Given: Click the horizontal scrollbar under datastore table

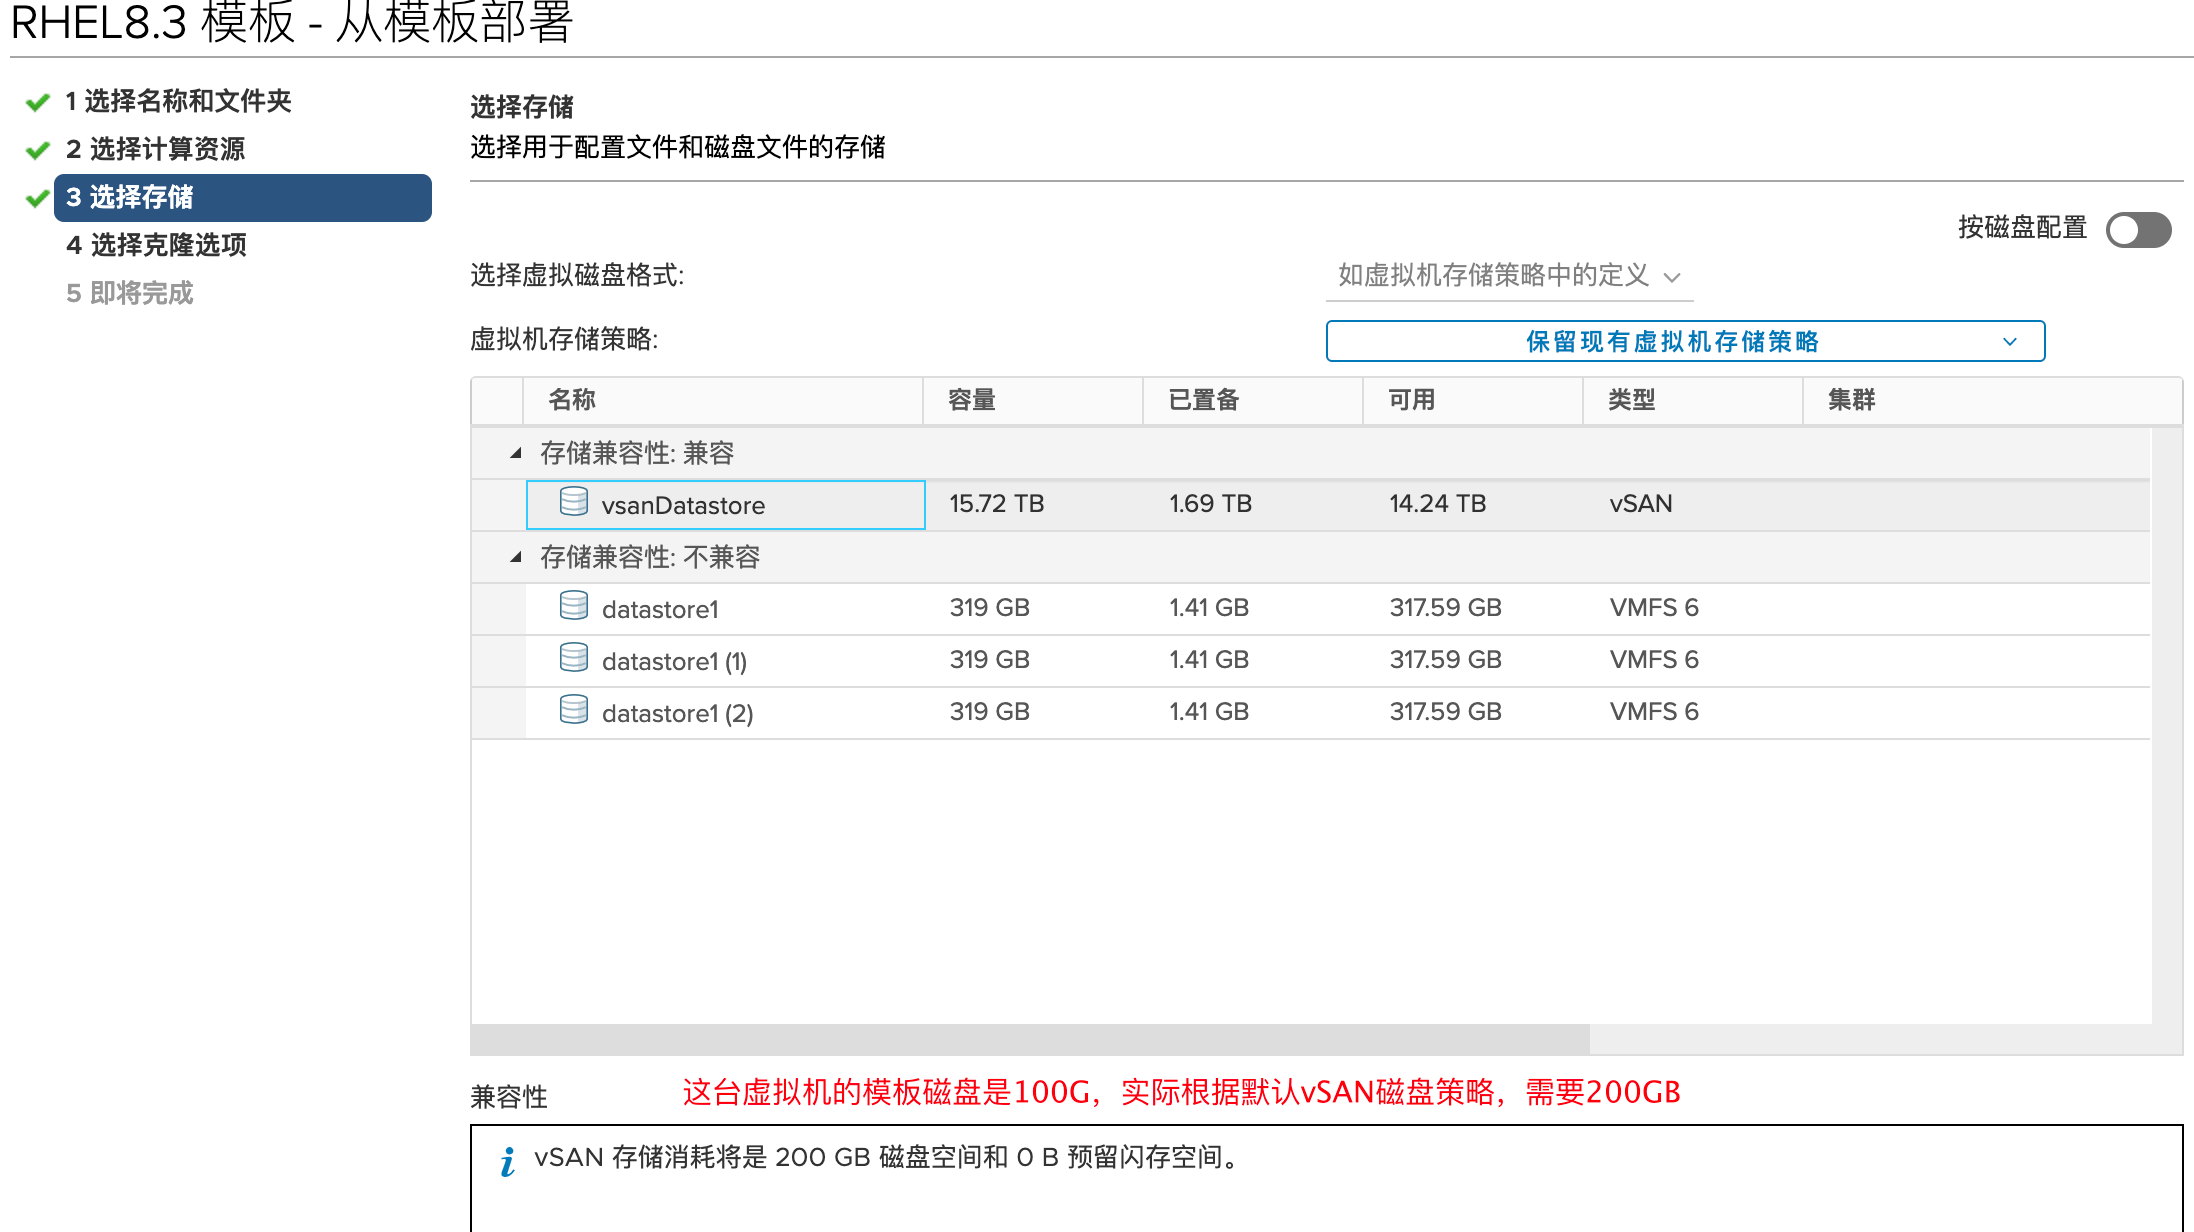Looking at the screenshot, I should click(x=1030, y=1039).
